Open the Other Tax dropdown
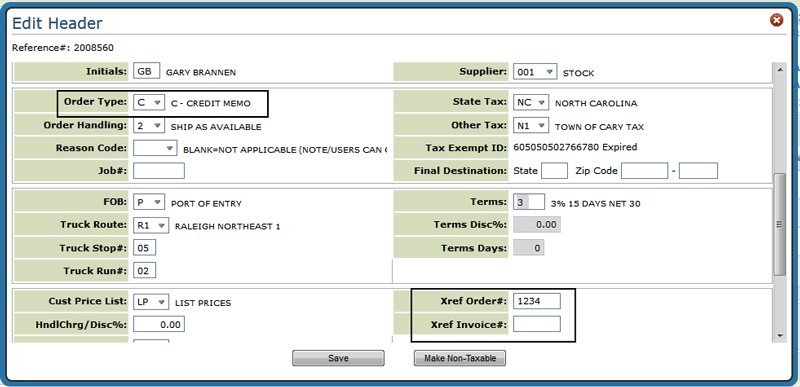800x387 pixels. pos(531,125)
